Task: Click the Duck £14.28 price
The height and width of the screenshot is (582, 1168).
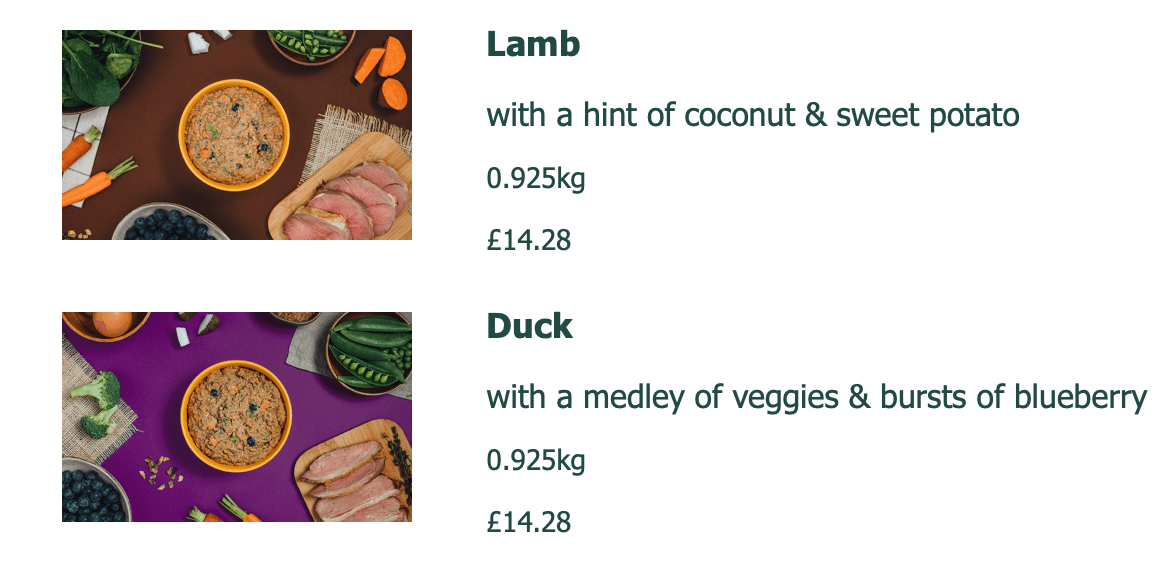Action: click(528, 522)
